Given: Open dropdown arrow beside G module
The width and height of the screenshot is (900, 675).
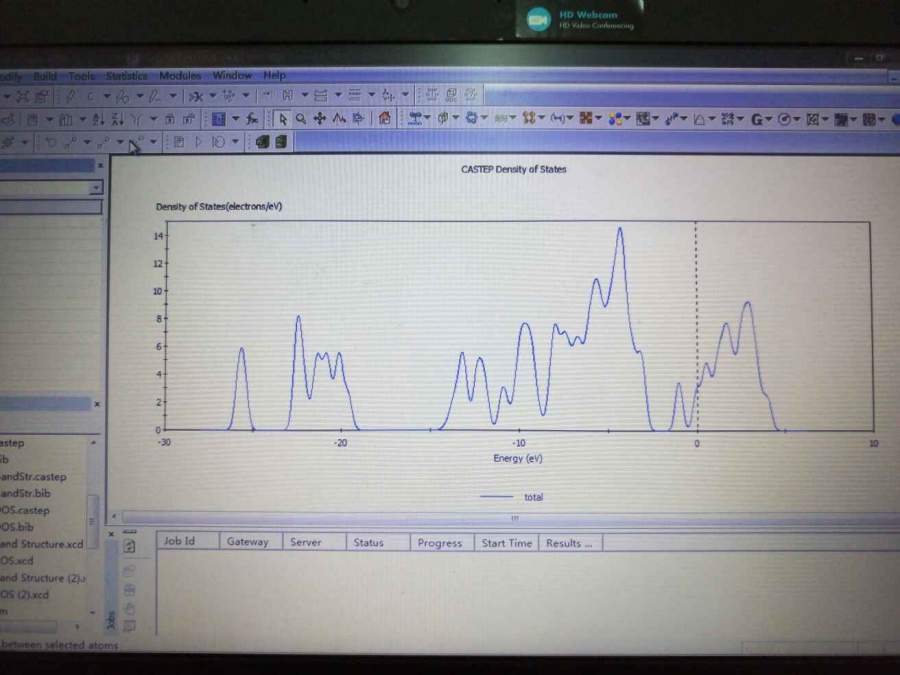Looking at the screenshot, I should [x=769, y=119].
